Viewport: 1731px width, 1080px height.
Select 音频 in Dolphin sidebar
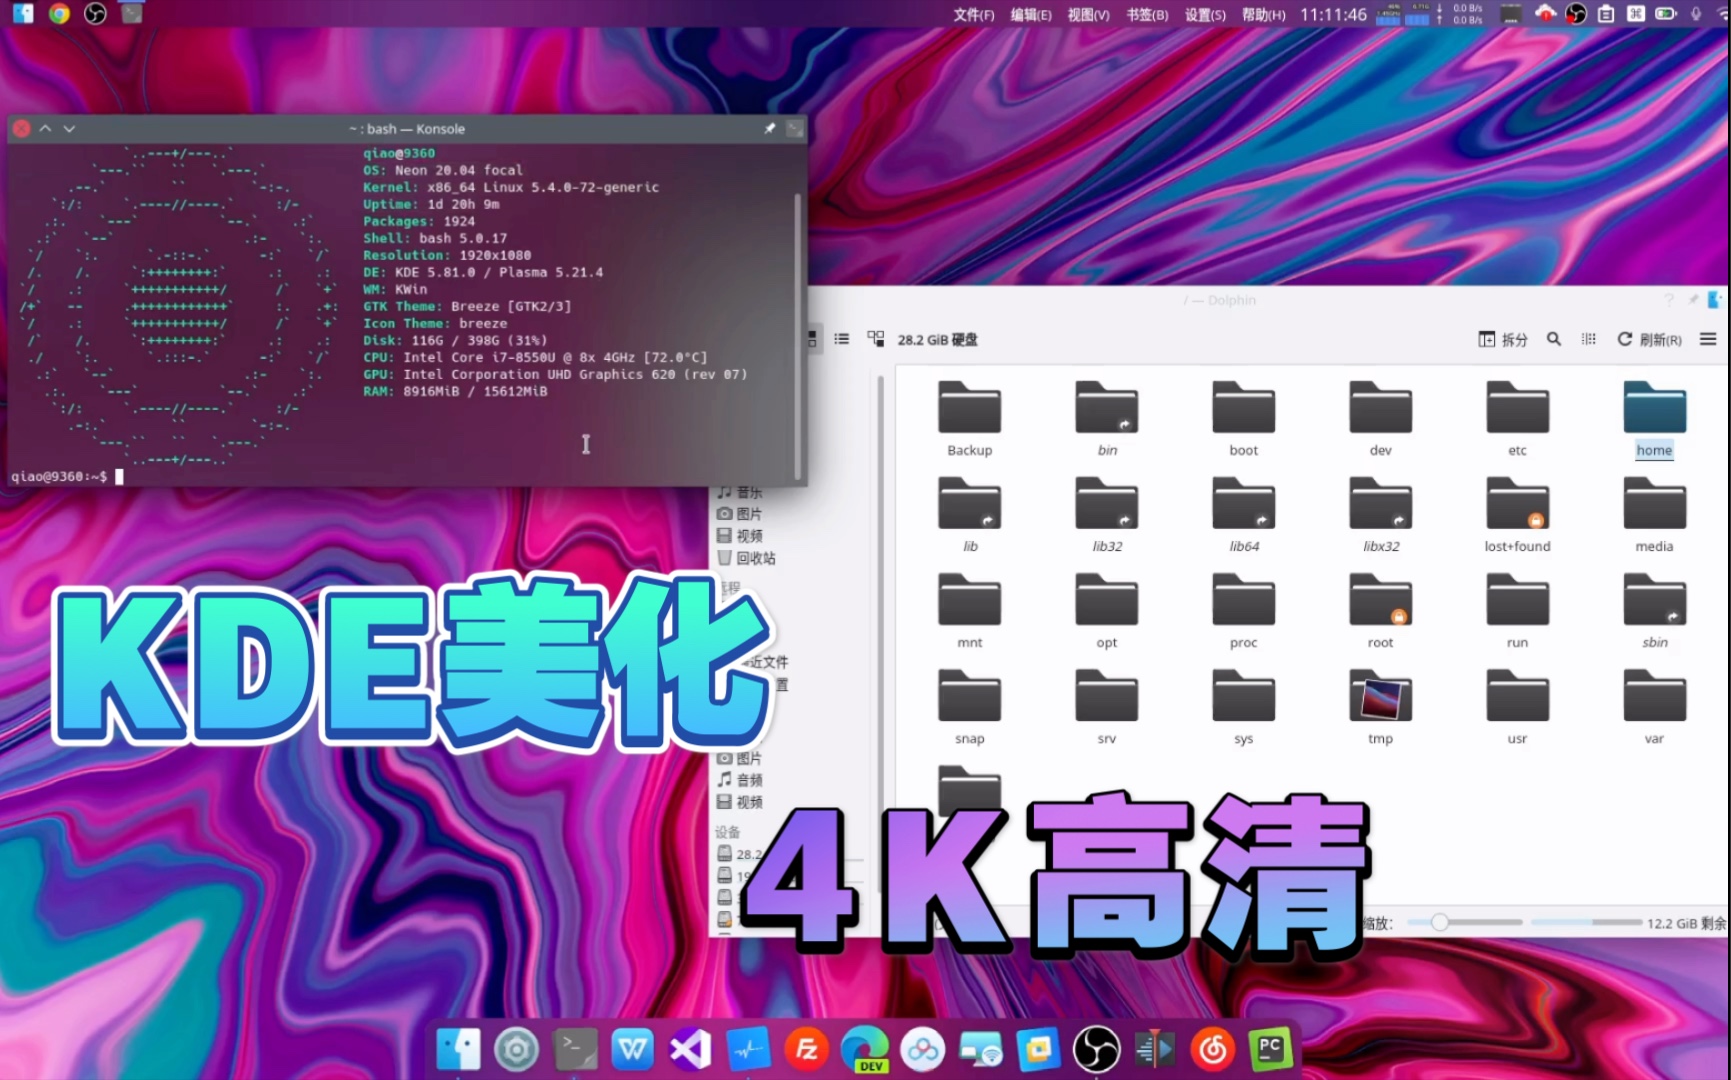pos(740,779)
